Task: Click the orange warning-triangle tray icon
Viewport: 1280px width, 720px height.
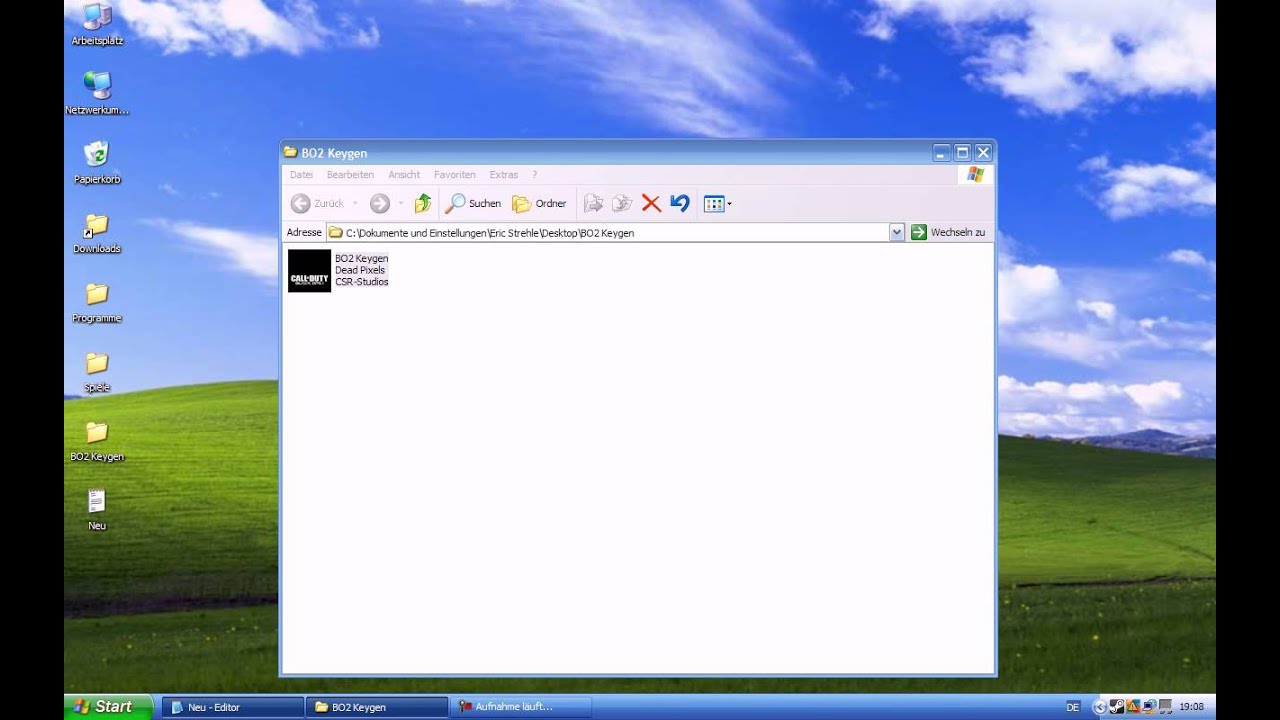Action: pyautogui.click(x=1133, y=707)
